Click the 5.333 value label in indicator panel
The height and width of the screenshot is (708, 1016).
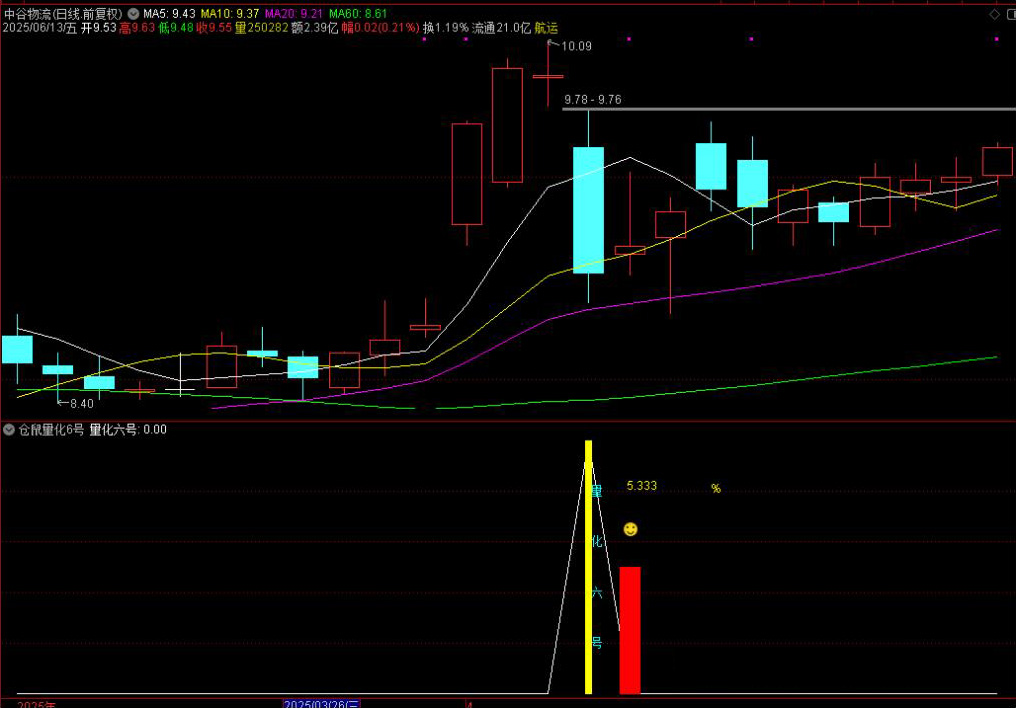[641, 486]
